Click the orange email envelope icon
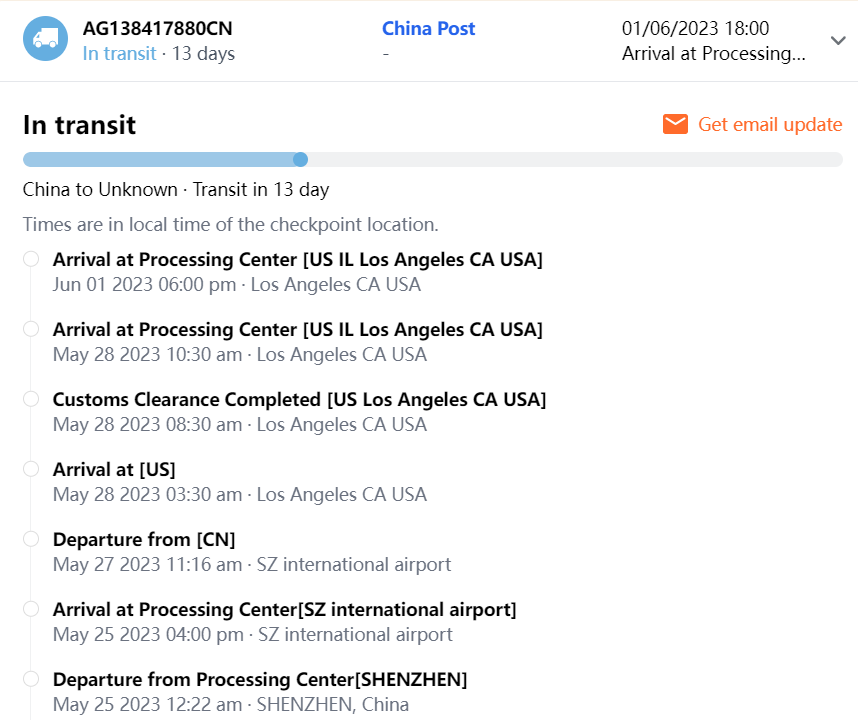The height and width of the screenshot is (720, 858). [676, 124]
